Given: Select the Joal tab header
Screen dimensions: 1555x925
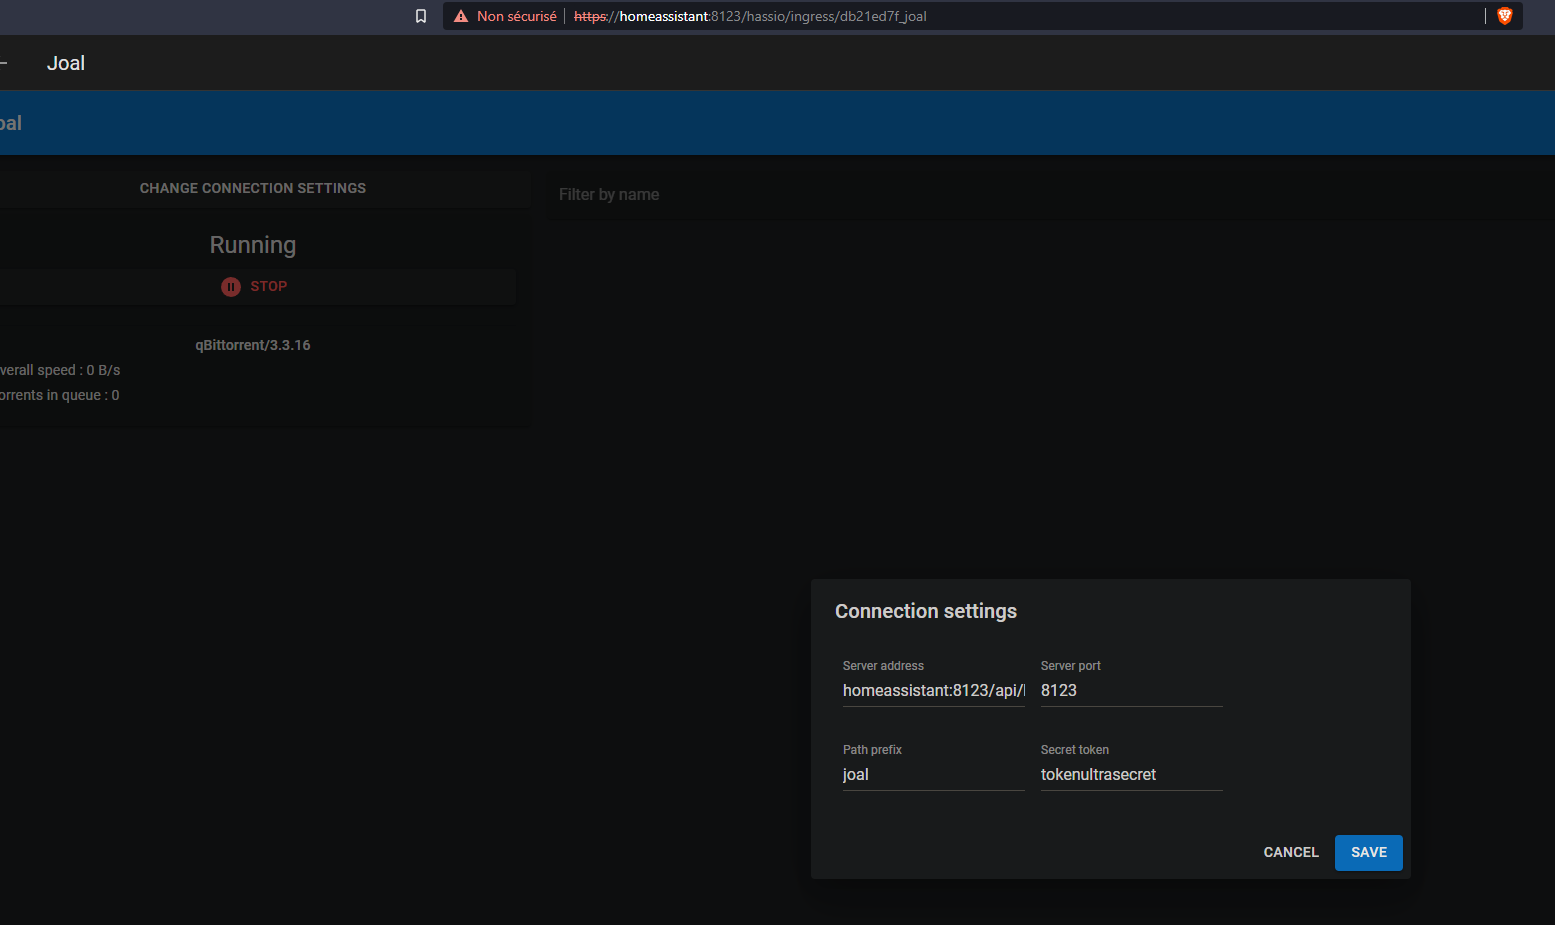Looking at the screenshot, I should point(65,62).
